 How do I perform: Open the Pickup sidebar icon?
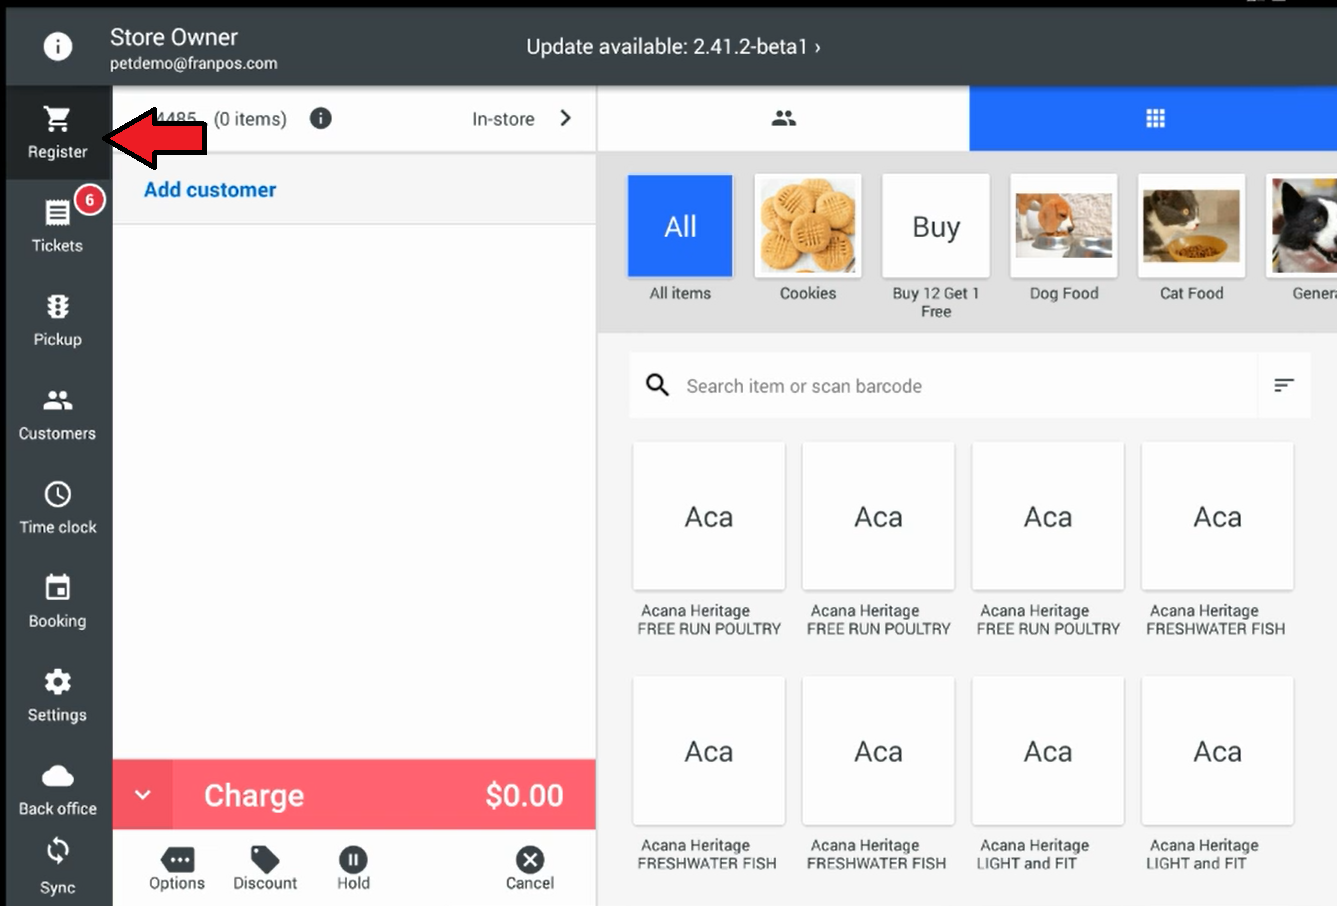point(57,320)
